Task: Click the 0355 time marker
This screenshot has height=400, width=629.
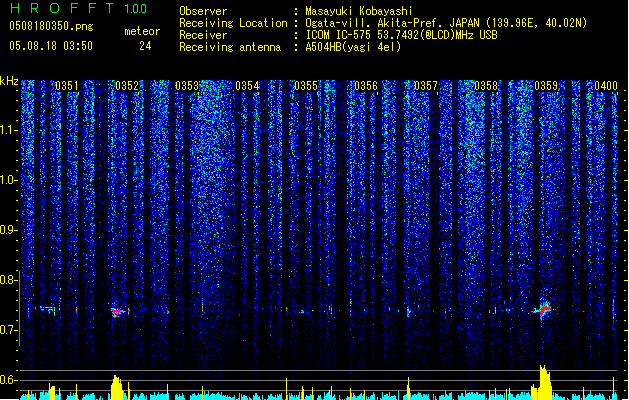Action: (306, 86)
